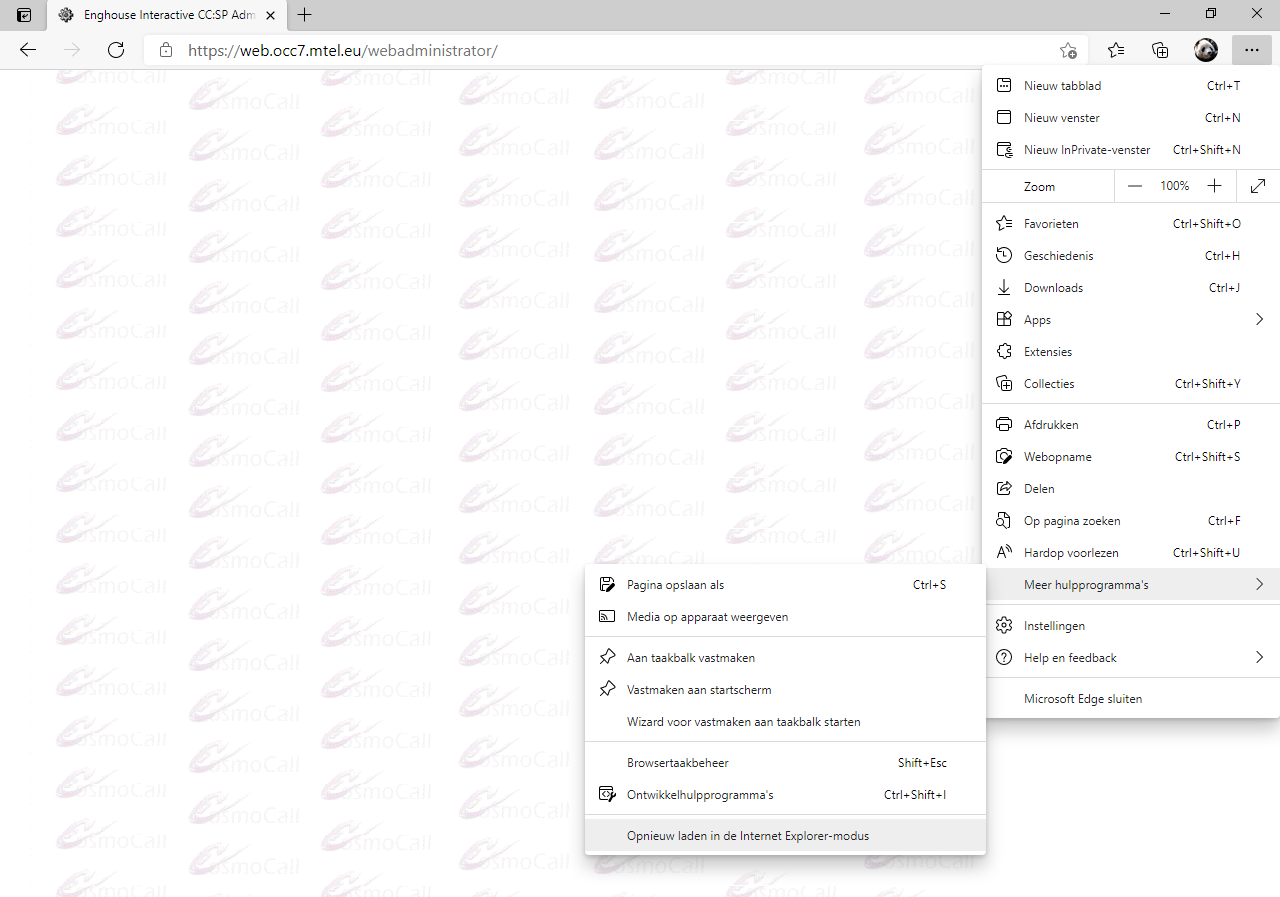Go back using the back arrow

[x=28, y=50]
